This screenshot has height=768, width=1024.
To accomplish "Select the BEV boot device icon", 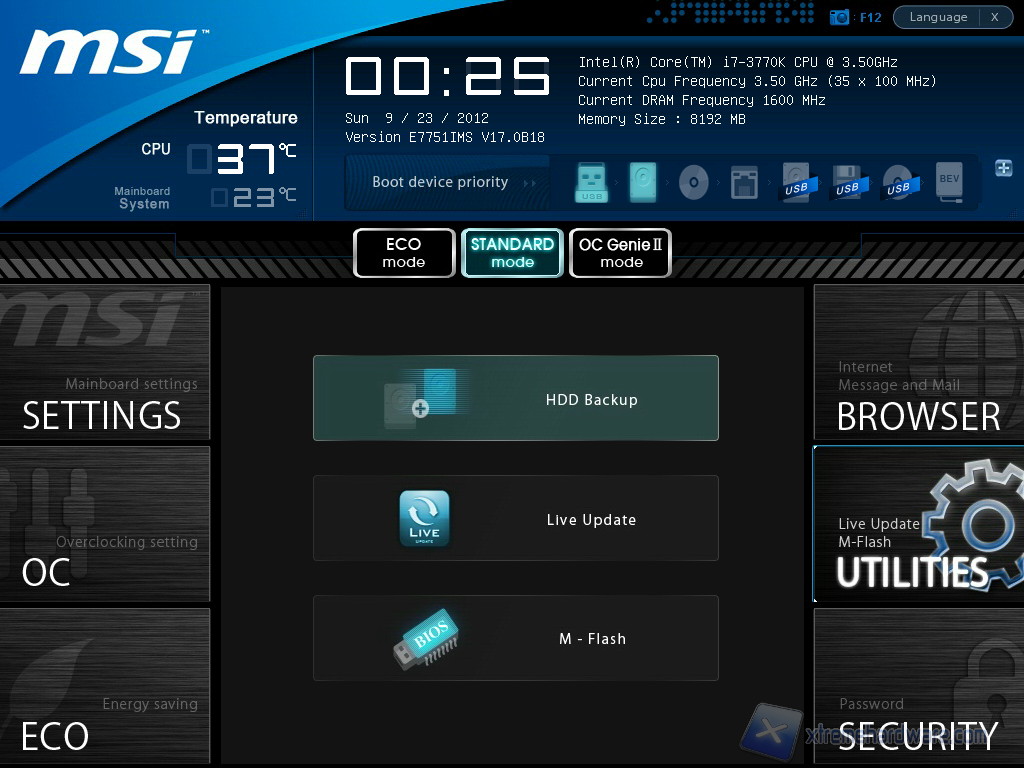I will click(x=950, y=183).
